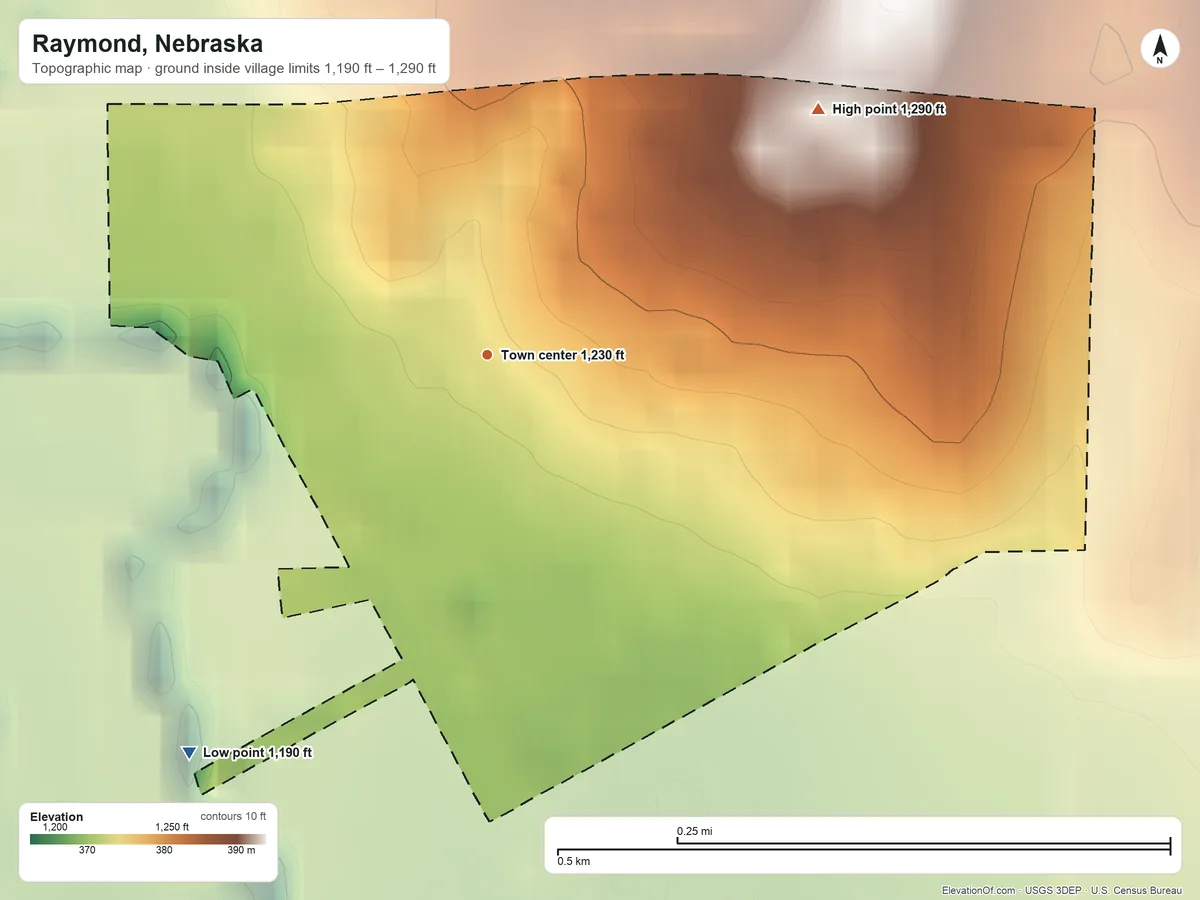Screen dimensions: 1200x900
Task: Click the elevation color gradient bar
Action: coord(148,839)
